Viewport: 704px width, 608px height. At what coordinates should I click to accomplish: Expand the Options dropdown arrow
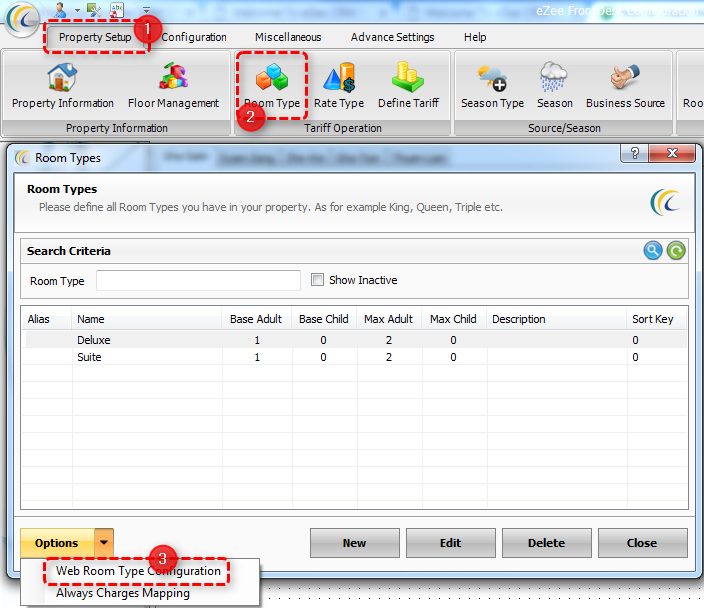[104, 542]
